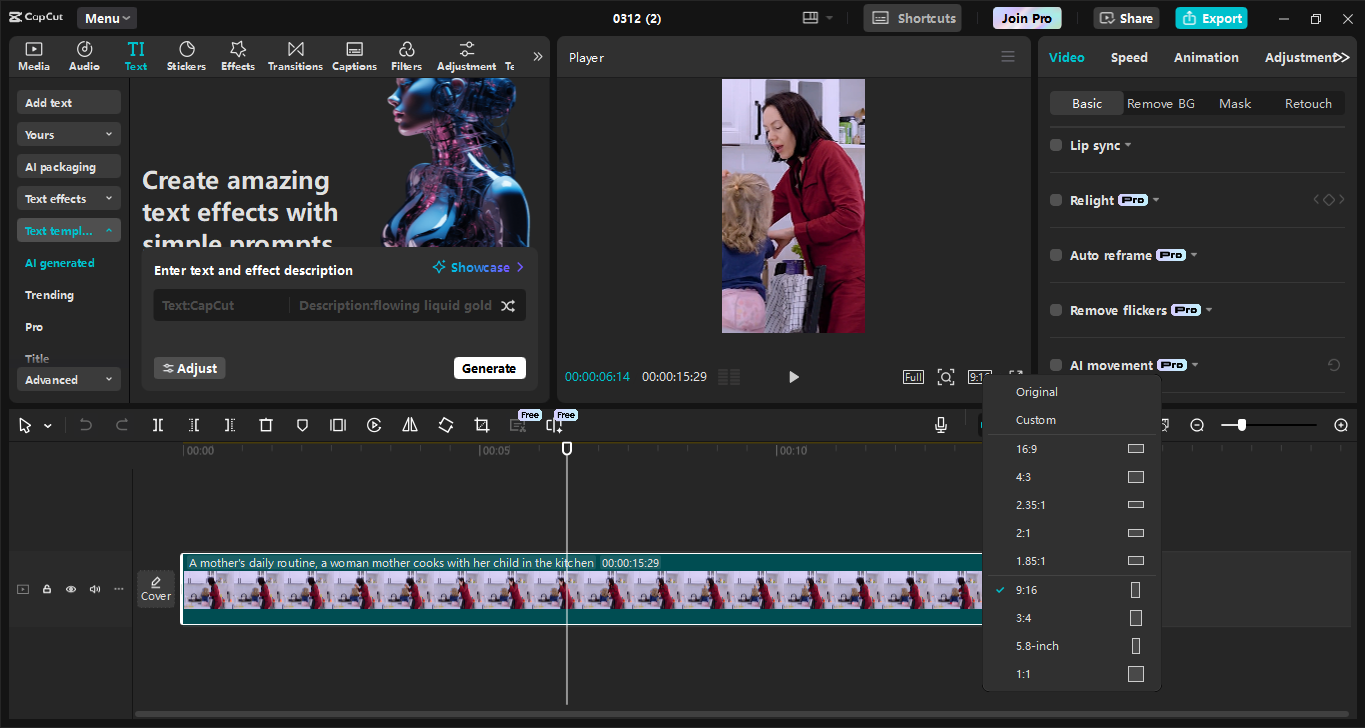1365x728 pixels.
Task: Switch to the Speed tab
Action: coord(1129,57)
